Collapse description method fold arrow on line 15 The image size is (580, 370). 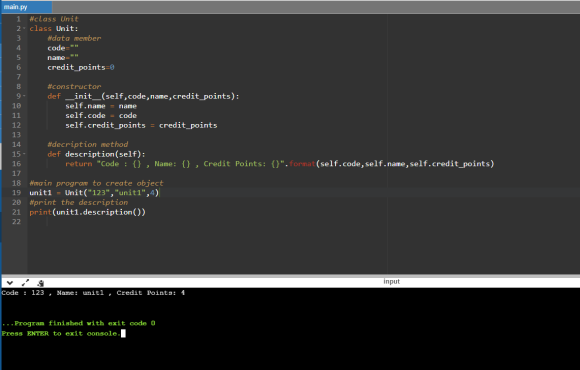(24, 154)
